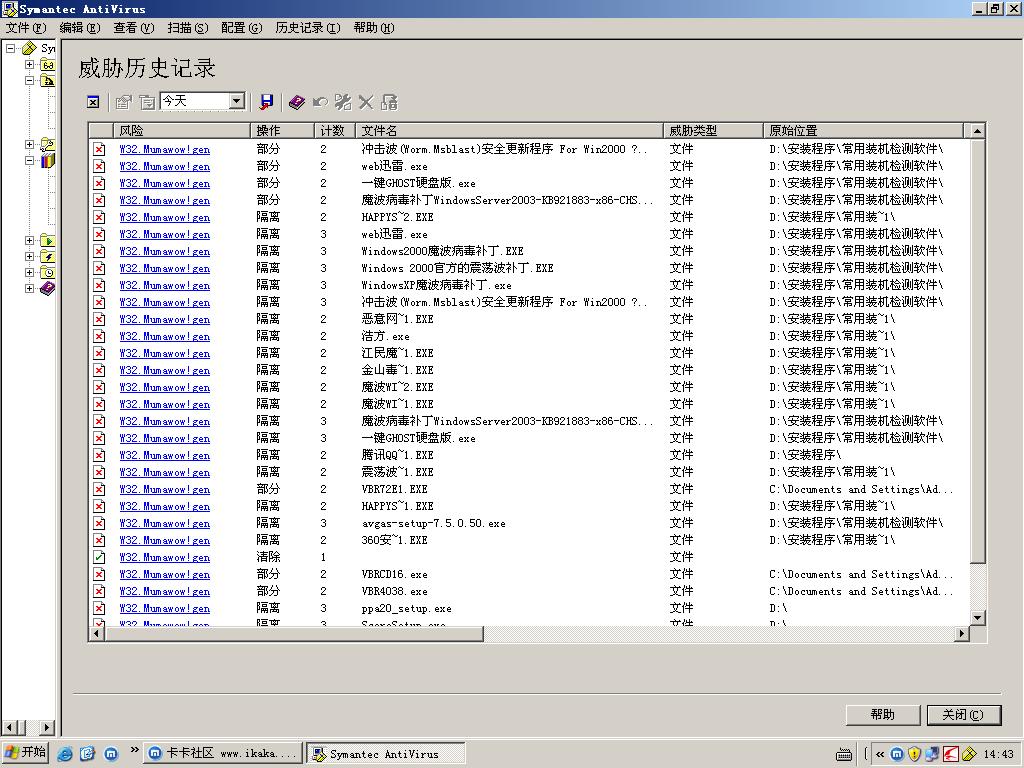Open the 扫描(S) menu
The height and width of the screenshot is (768, 1024).
pyautogui.click(x=187, y=28)
